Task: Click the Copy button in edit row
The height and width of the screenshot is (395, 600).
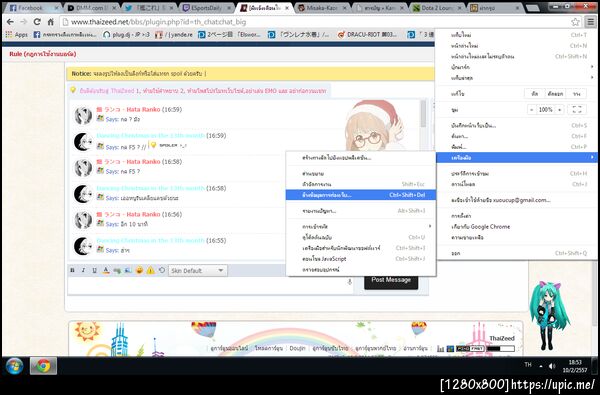Action: coord(555,94)
